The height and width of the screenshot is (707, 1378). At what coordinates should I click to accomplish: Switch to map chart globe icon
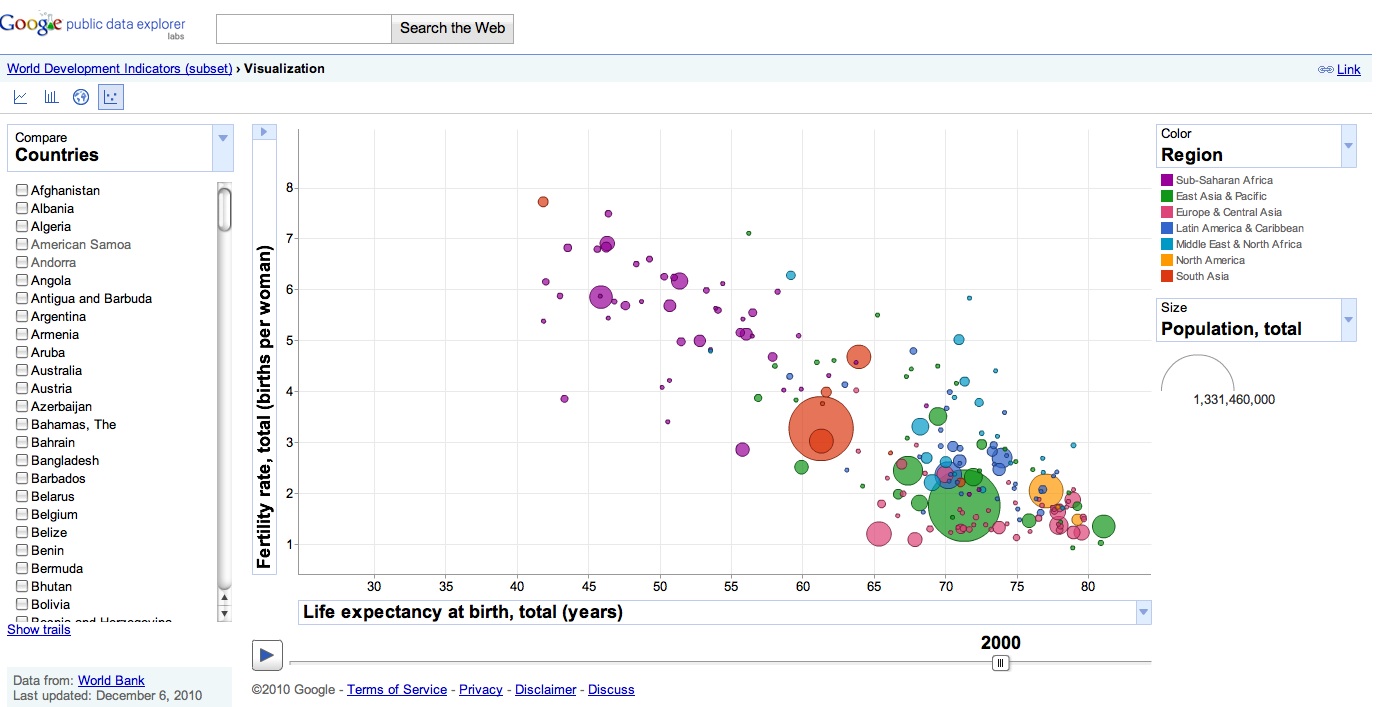pos(81,97)
